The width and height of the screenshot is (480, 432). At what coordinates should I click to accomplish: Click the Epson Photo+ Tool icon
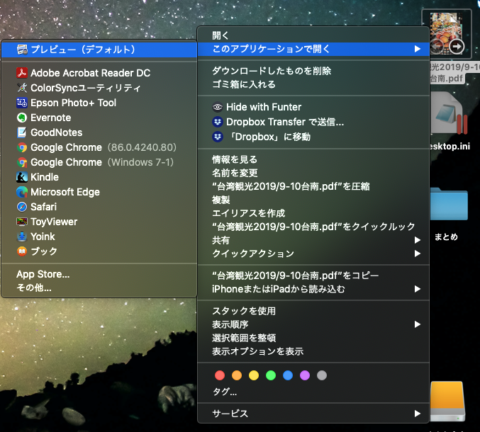tap(22, 103)
